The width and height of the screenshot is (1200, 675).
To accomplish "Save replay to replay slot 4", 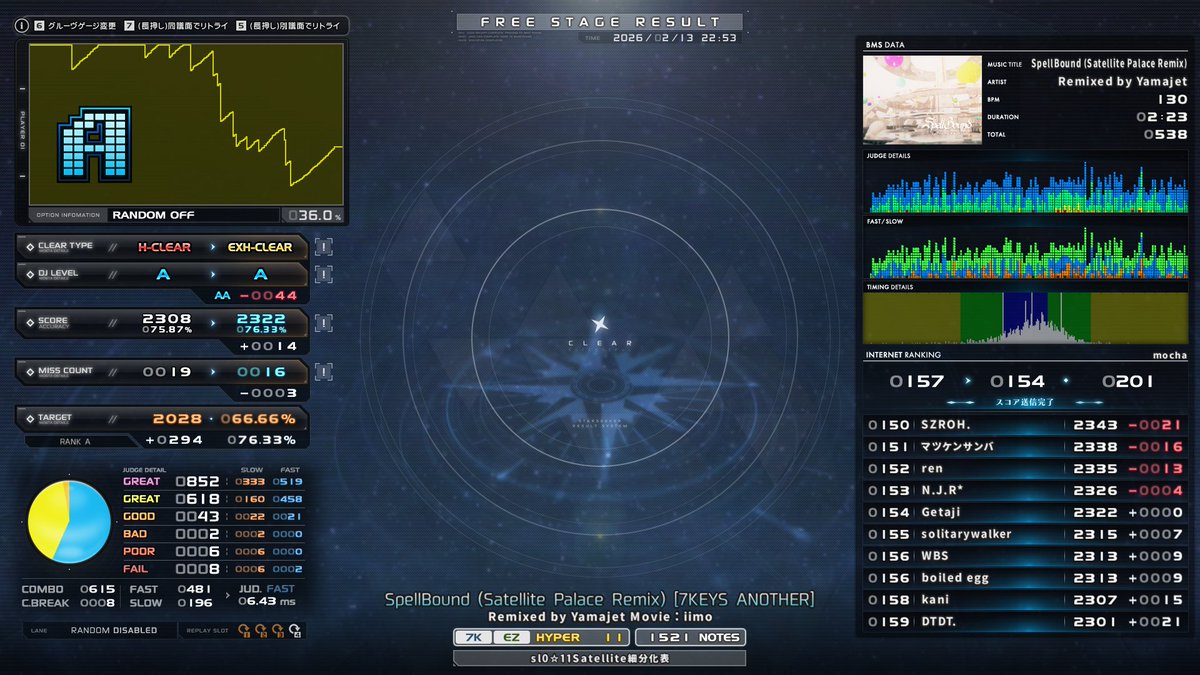I will 294,629.
